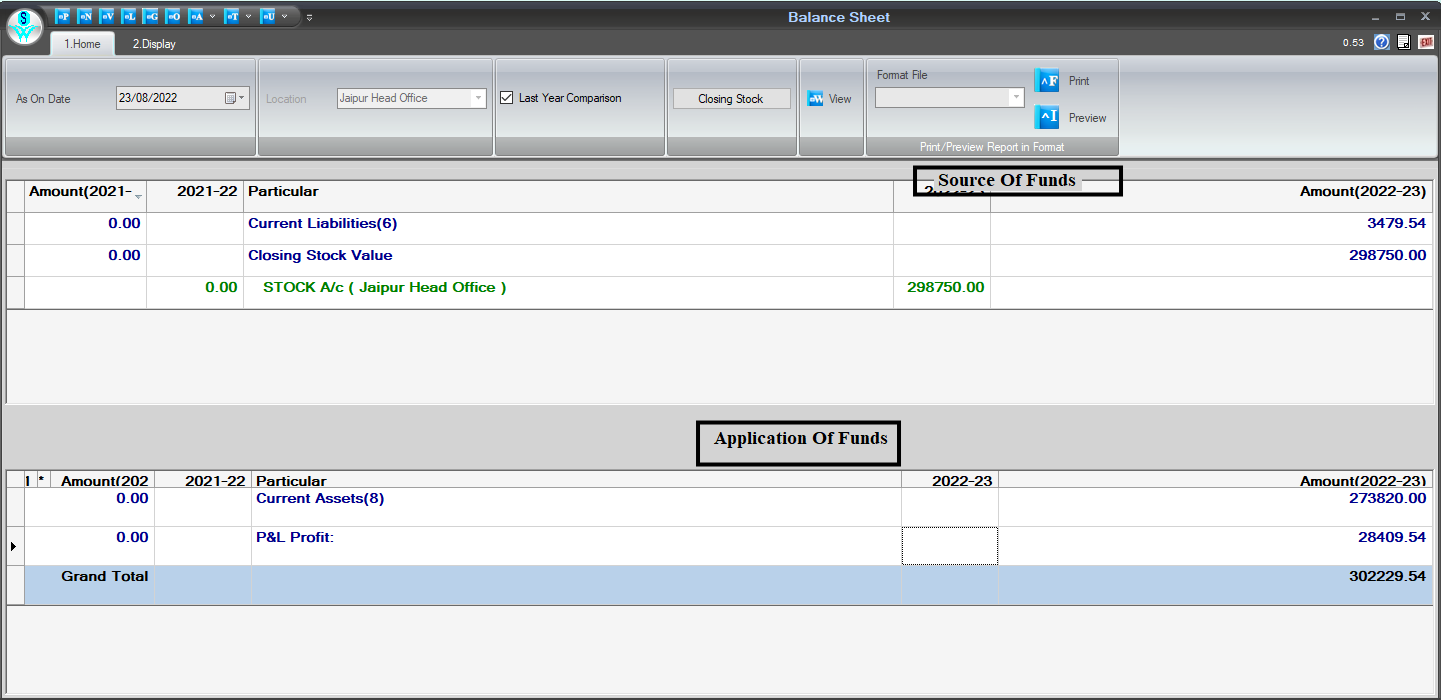
Task: Open the As On Date calendar dropdown
Action: point(236,98)
